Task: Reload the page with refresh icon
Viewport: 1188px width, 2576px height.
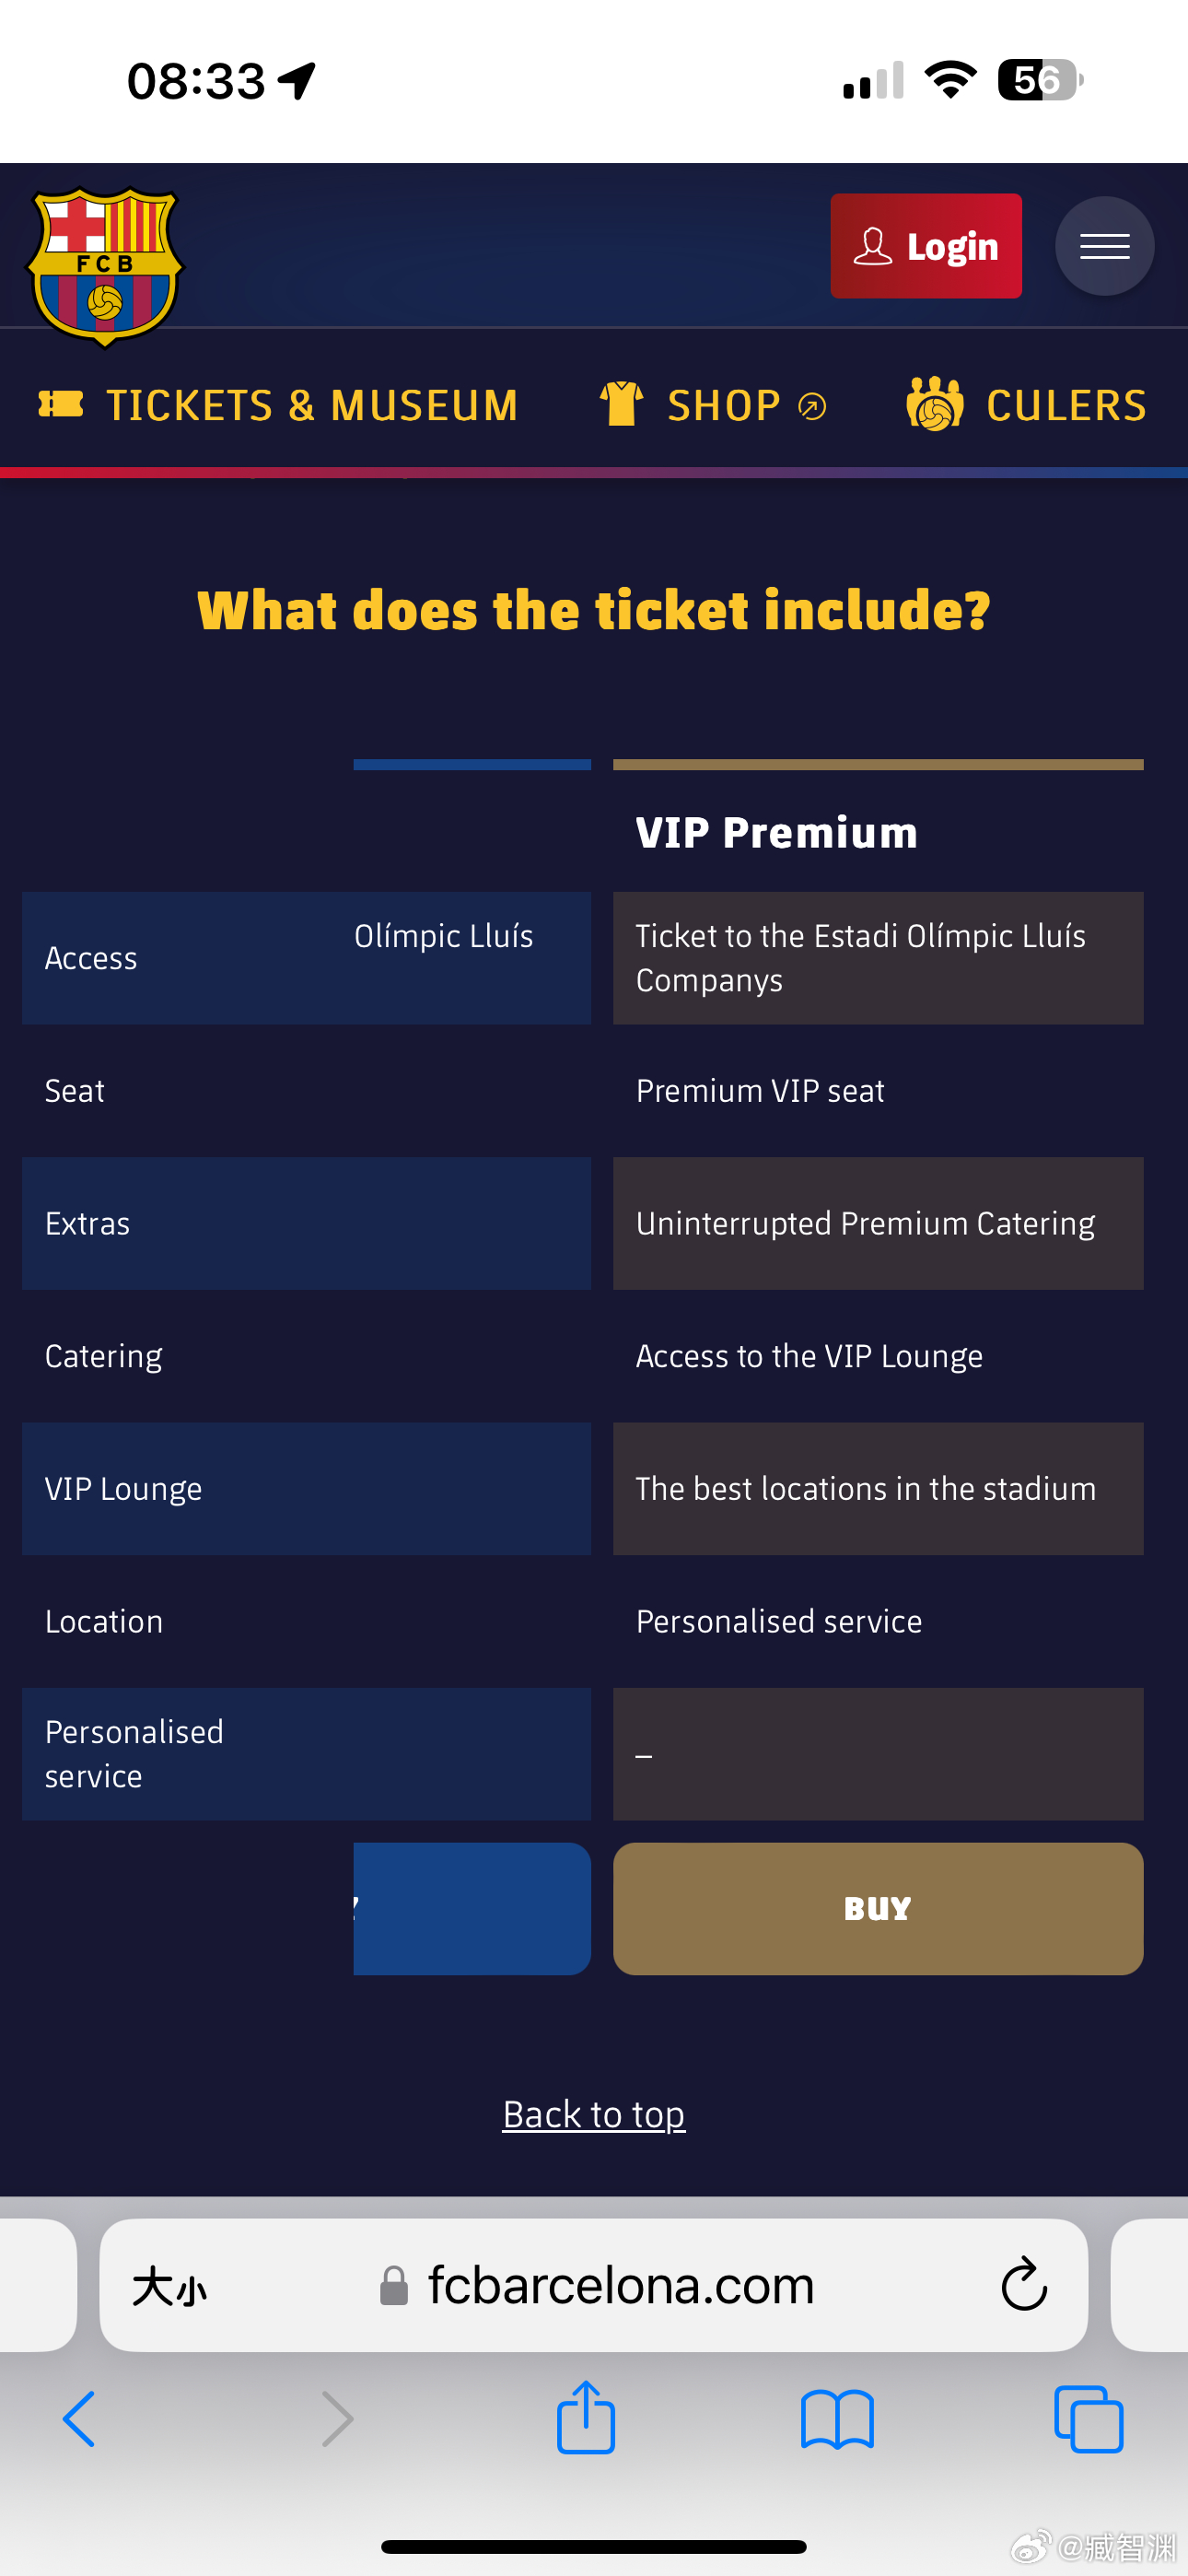Action: (x=1023, y=2284)
